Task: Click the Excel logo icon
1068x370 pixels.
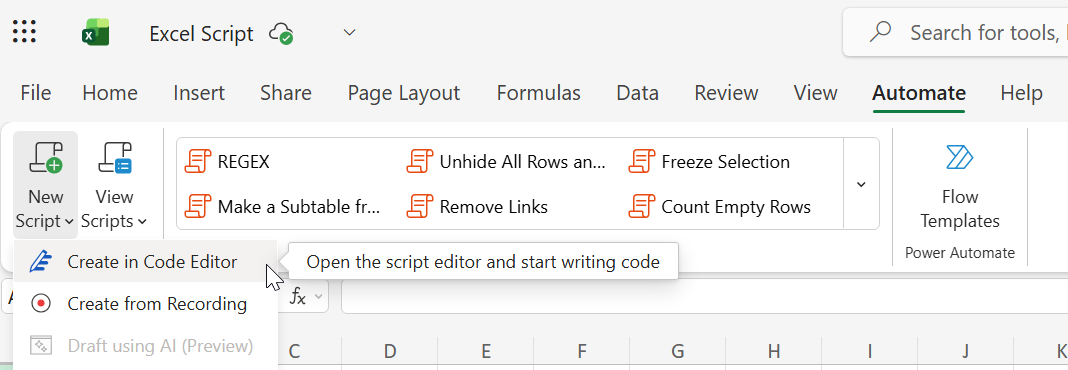Action: 95,32
